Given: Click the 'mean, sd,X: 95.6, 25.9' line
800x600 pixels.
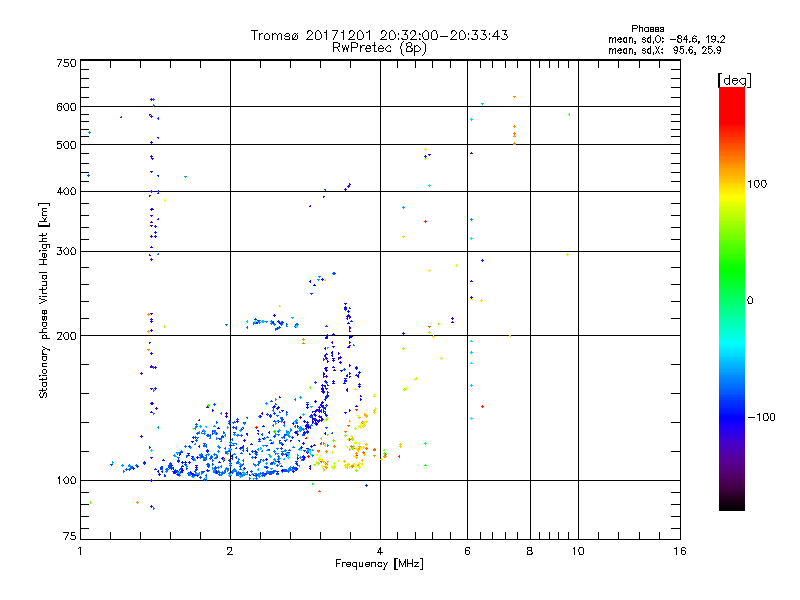Looking at the screenshot, I should 664,51.
